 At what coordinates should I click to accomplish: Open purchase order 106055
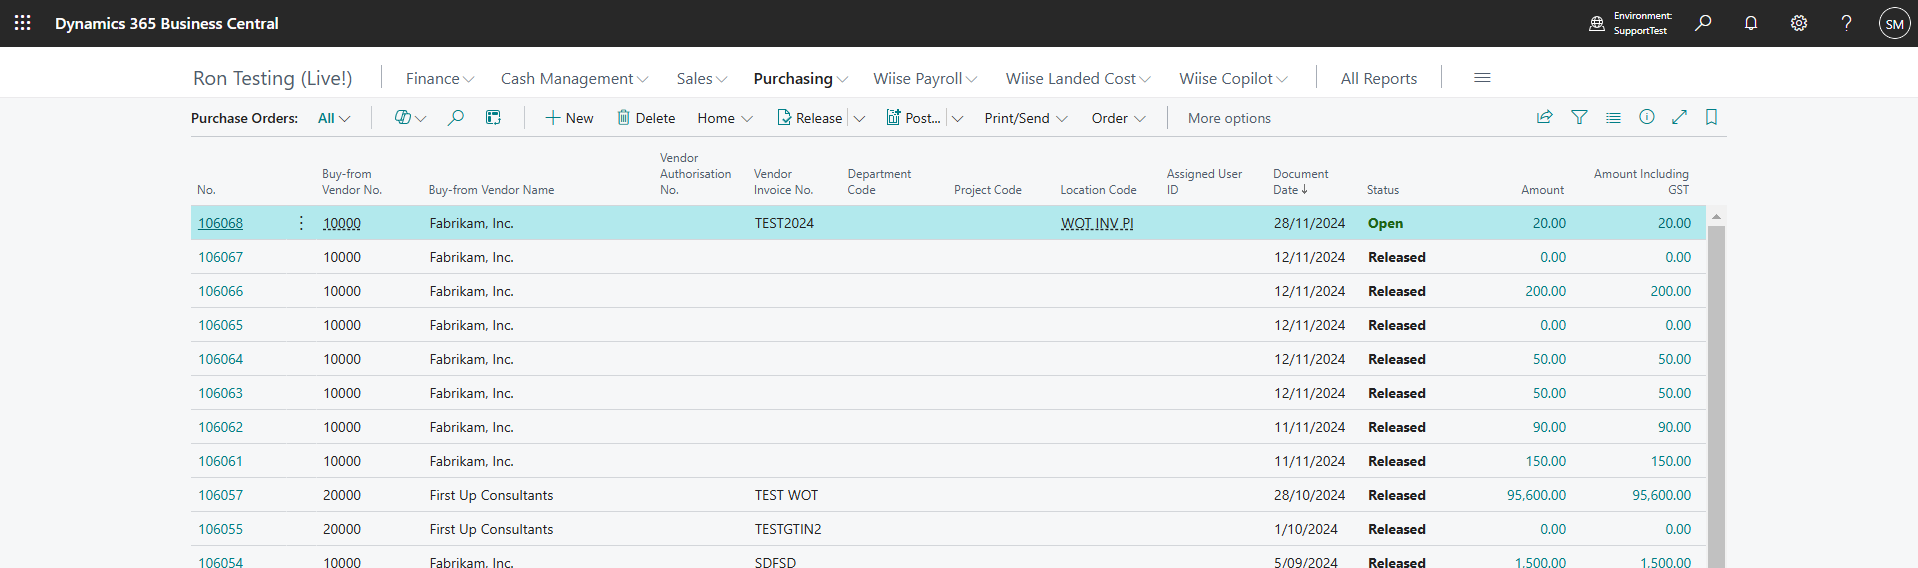coord(220,529)
